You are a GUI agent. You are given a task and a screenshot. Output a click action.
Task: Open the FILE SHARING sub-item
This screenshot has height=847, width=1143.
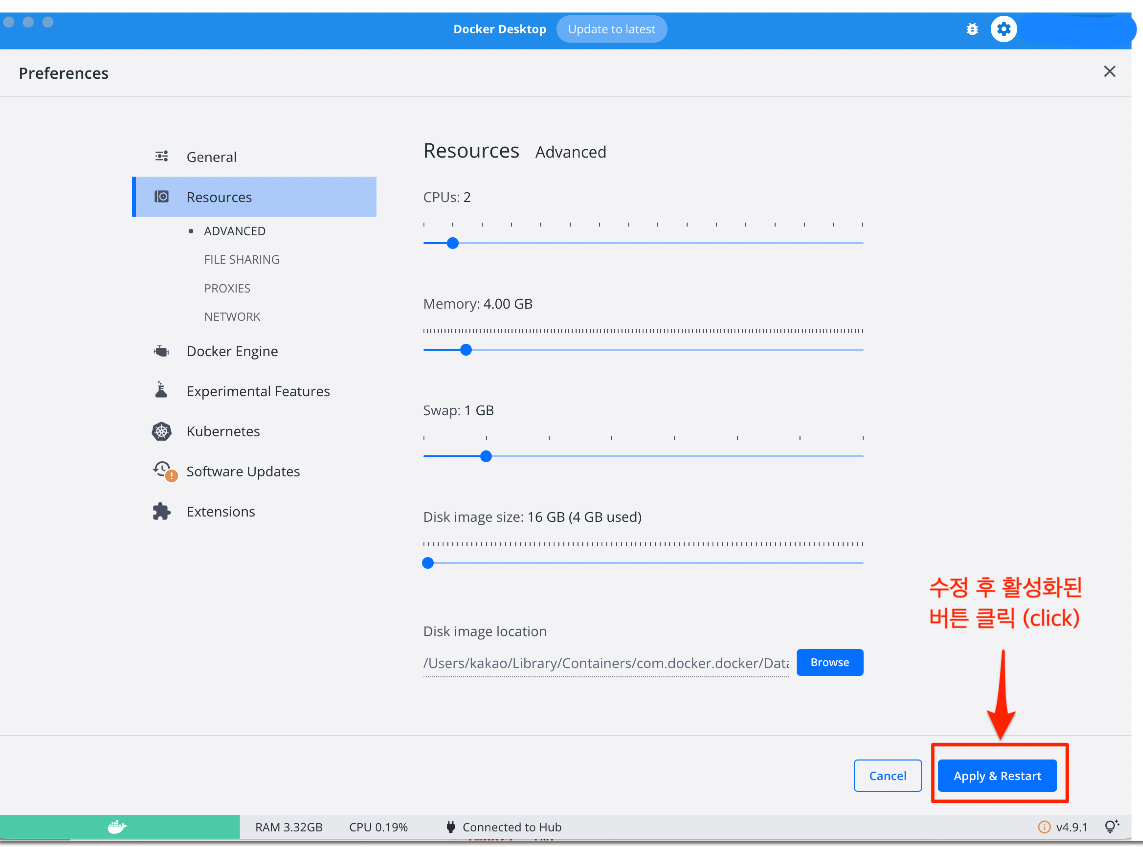click(241, 259)
